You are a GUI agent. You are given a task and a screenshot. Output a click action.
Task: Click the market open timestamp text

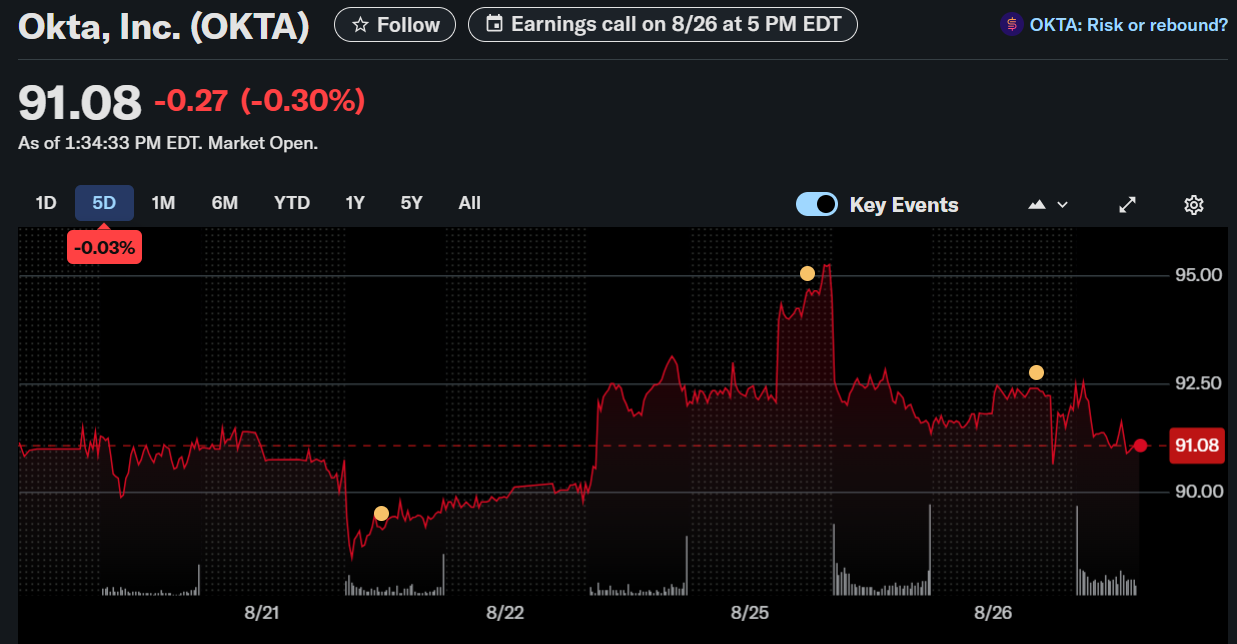pos(168,143)
